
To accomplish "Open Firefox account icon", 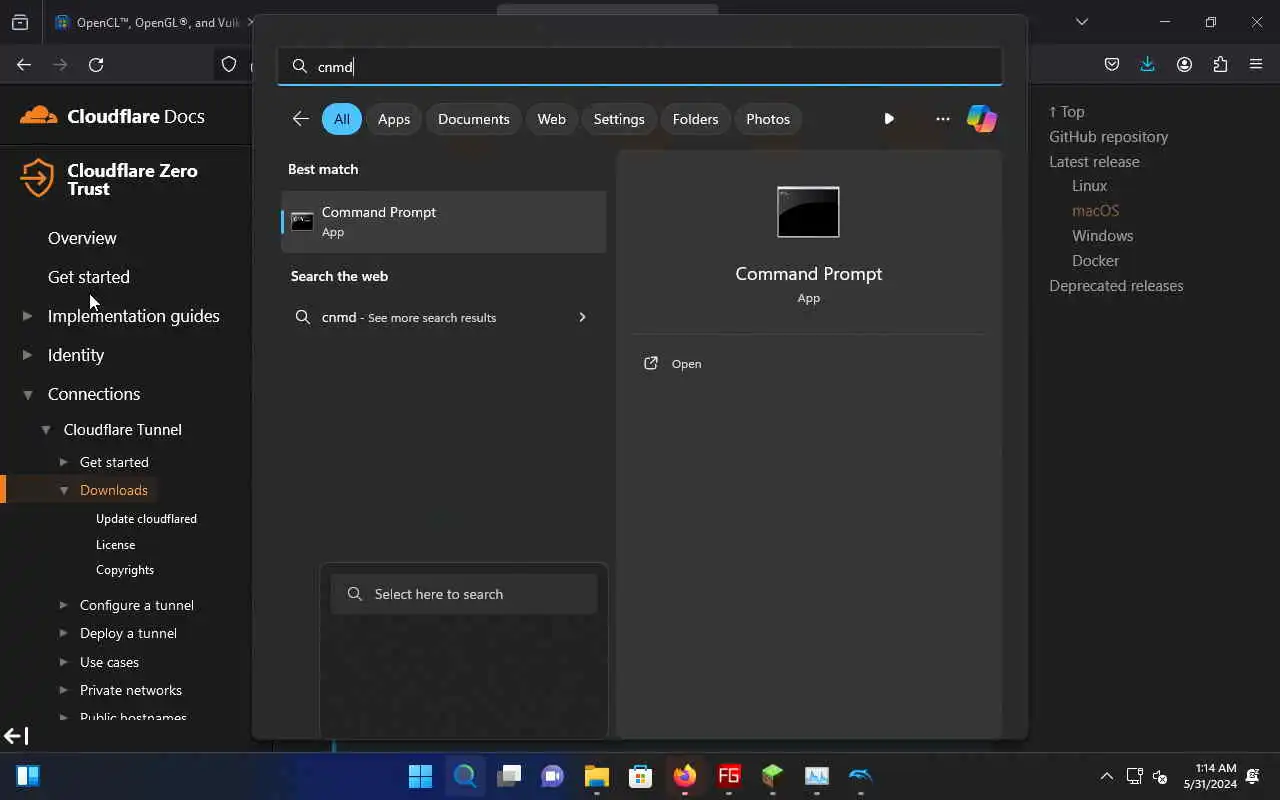I will (1184, 64).
